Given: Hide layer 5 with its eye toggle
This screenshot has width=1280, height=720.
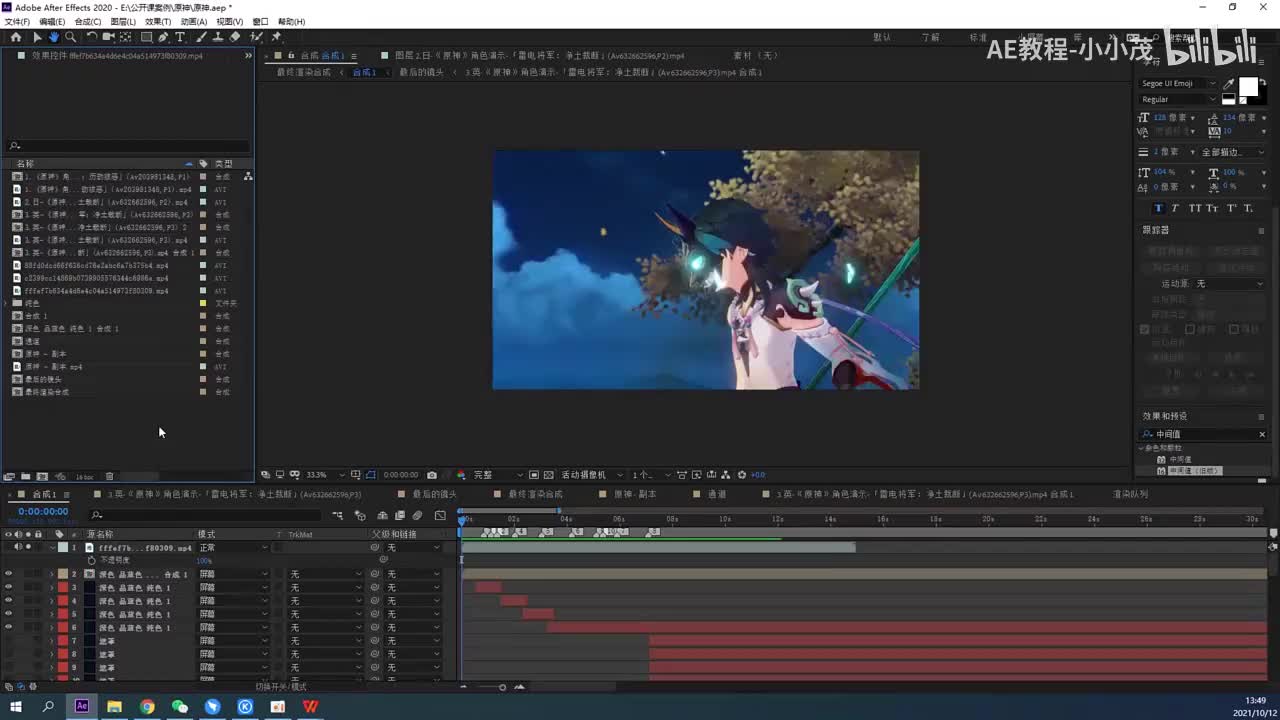Looking at the screenshot, I should coord(8,614).
